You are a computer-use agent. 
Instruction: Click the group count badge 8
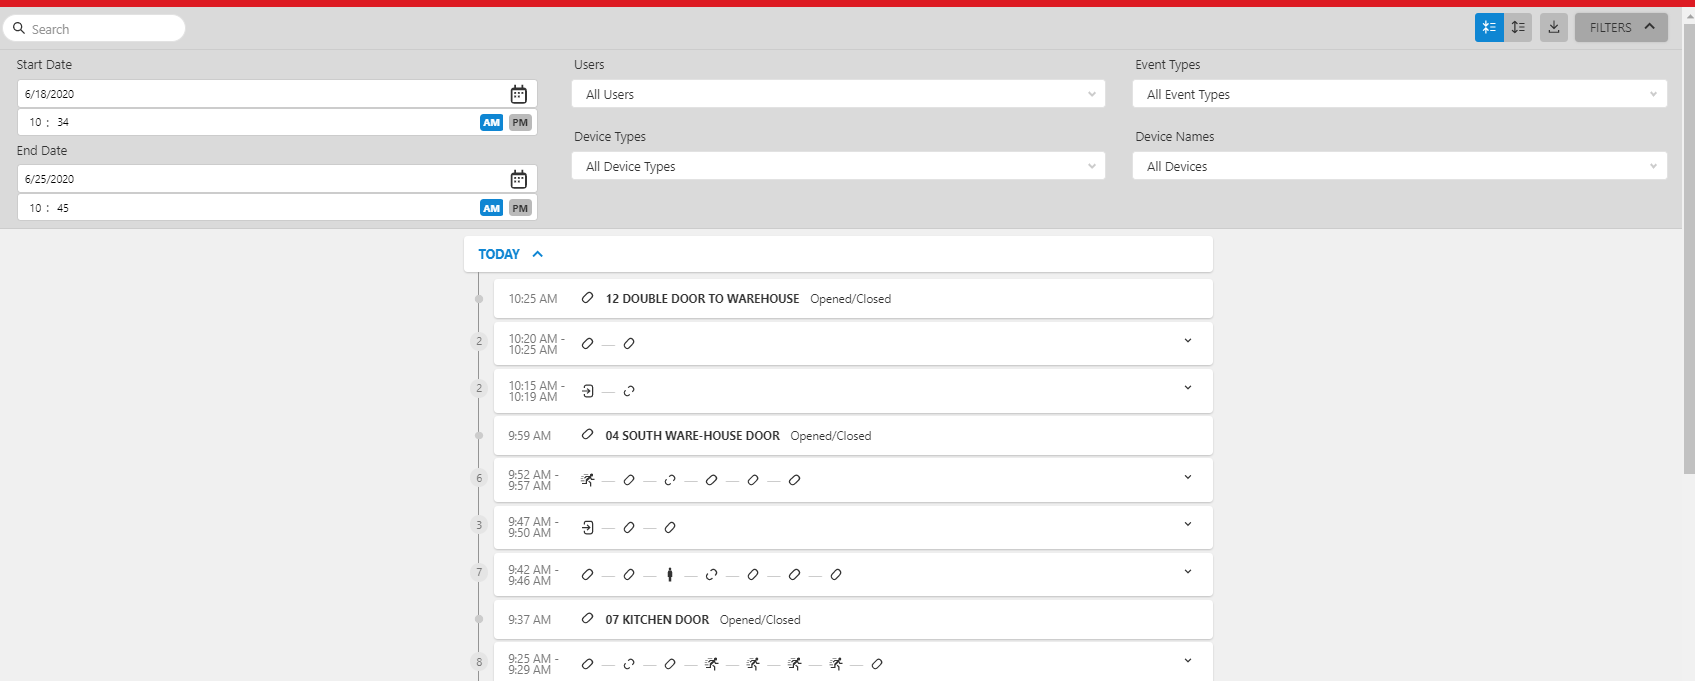[x=479, y=662]
